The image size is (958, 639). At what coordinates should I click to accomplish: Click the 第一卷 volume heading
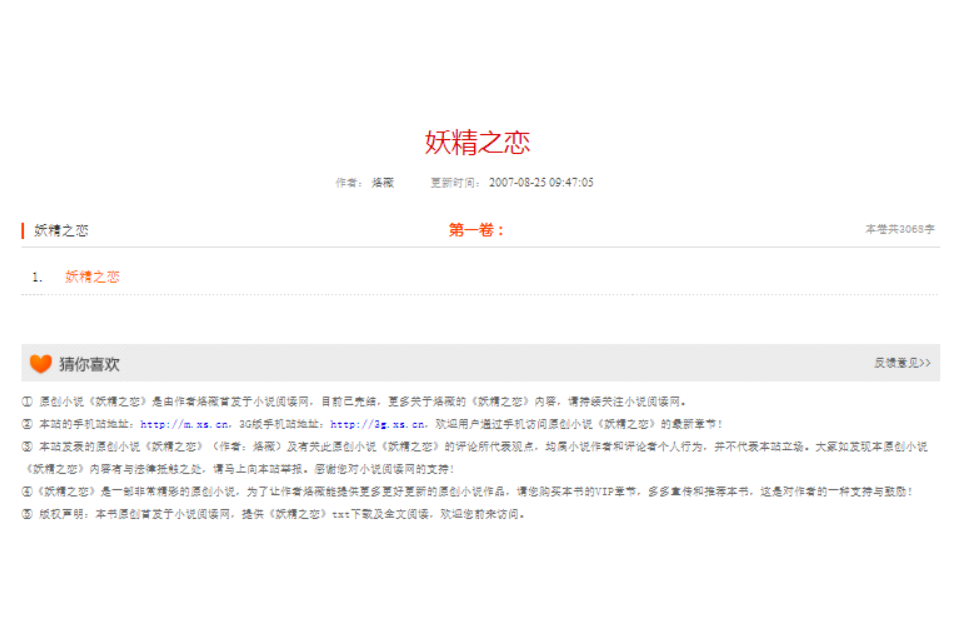(476, 230)
